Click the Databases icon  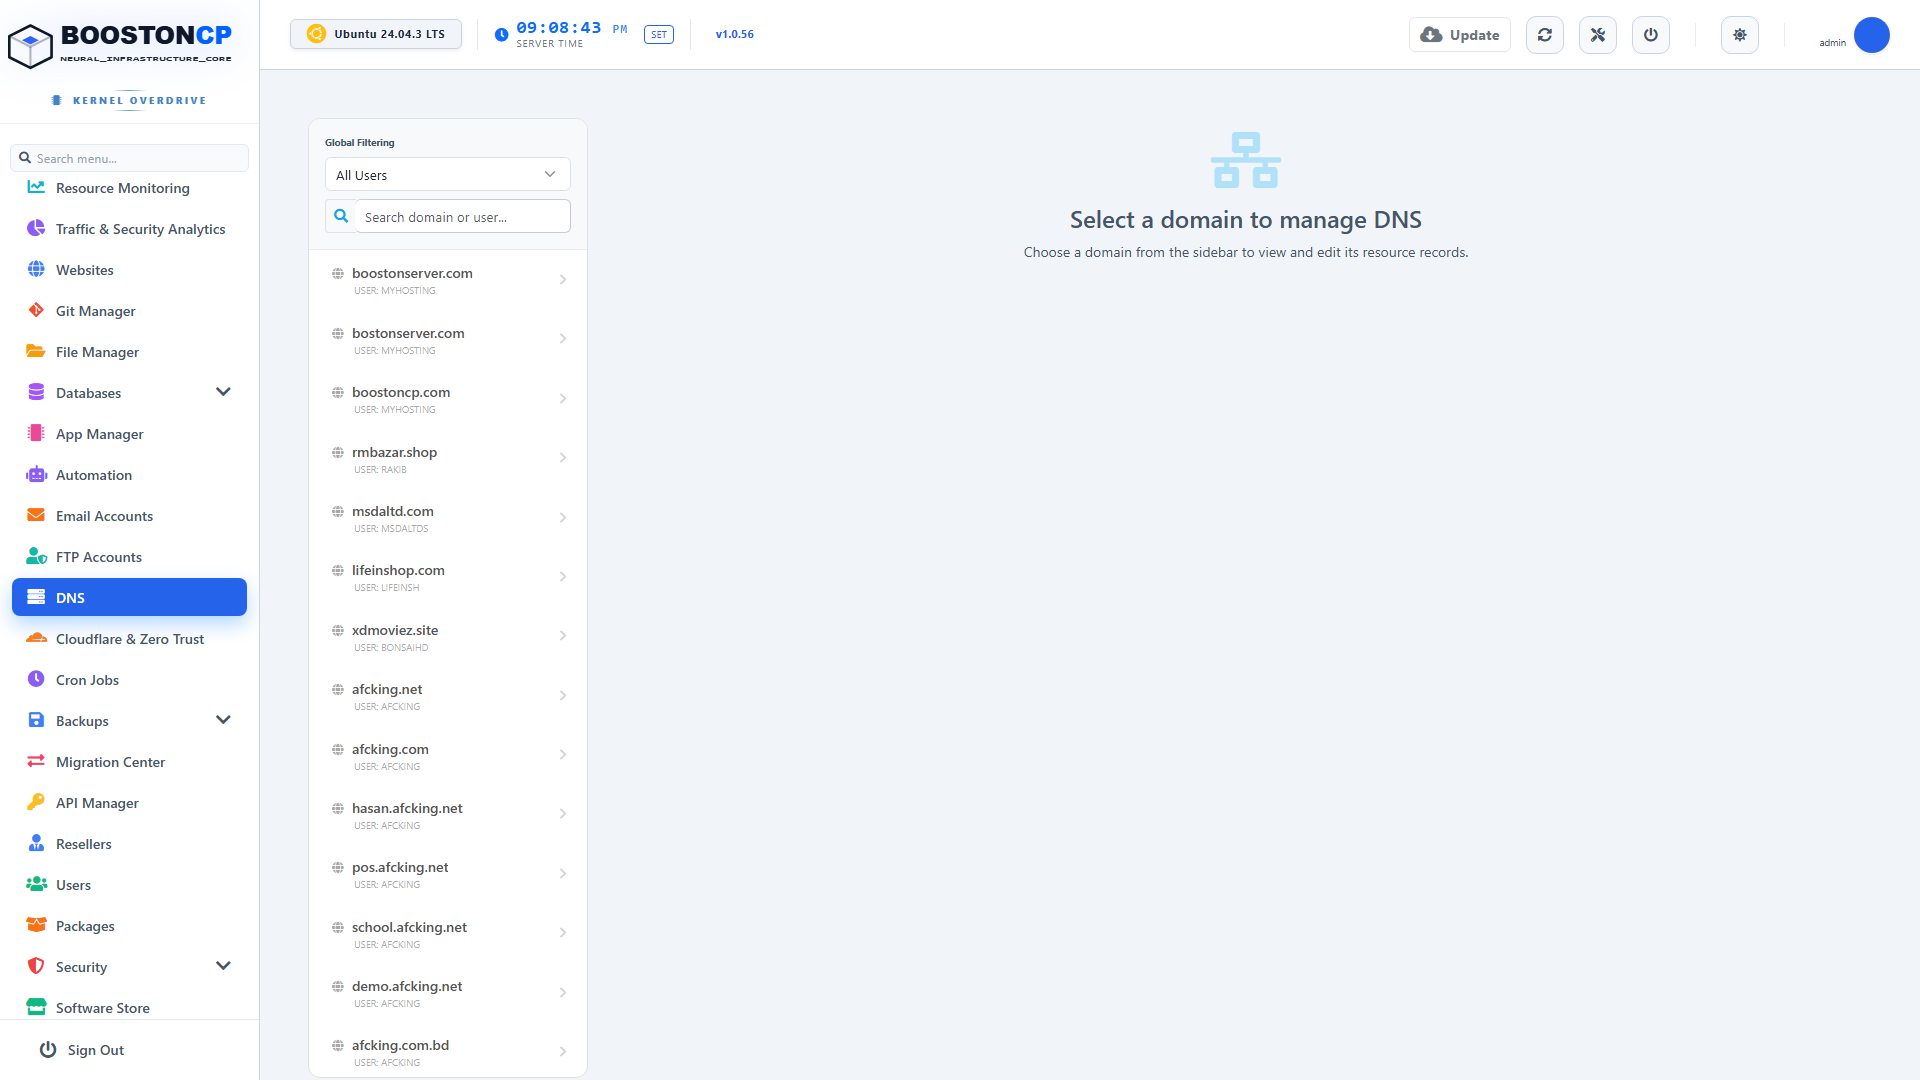pyautogui.click(x=36, y=393)
